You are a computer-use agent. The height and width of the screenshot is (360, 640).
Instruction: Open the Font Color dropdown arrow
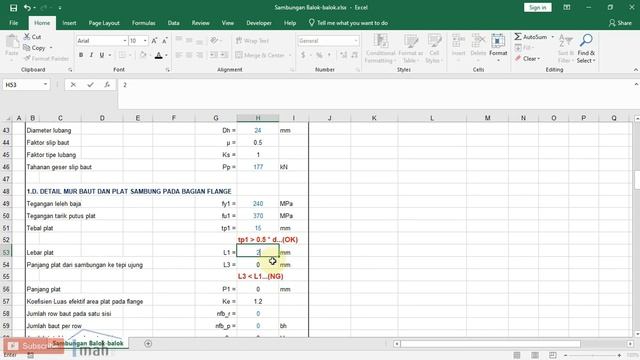[166, 56]
